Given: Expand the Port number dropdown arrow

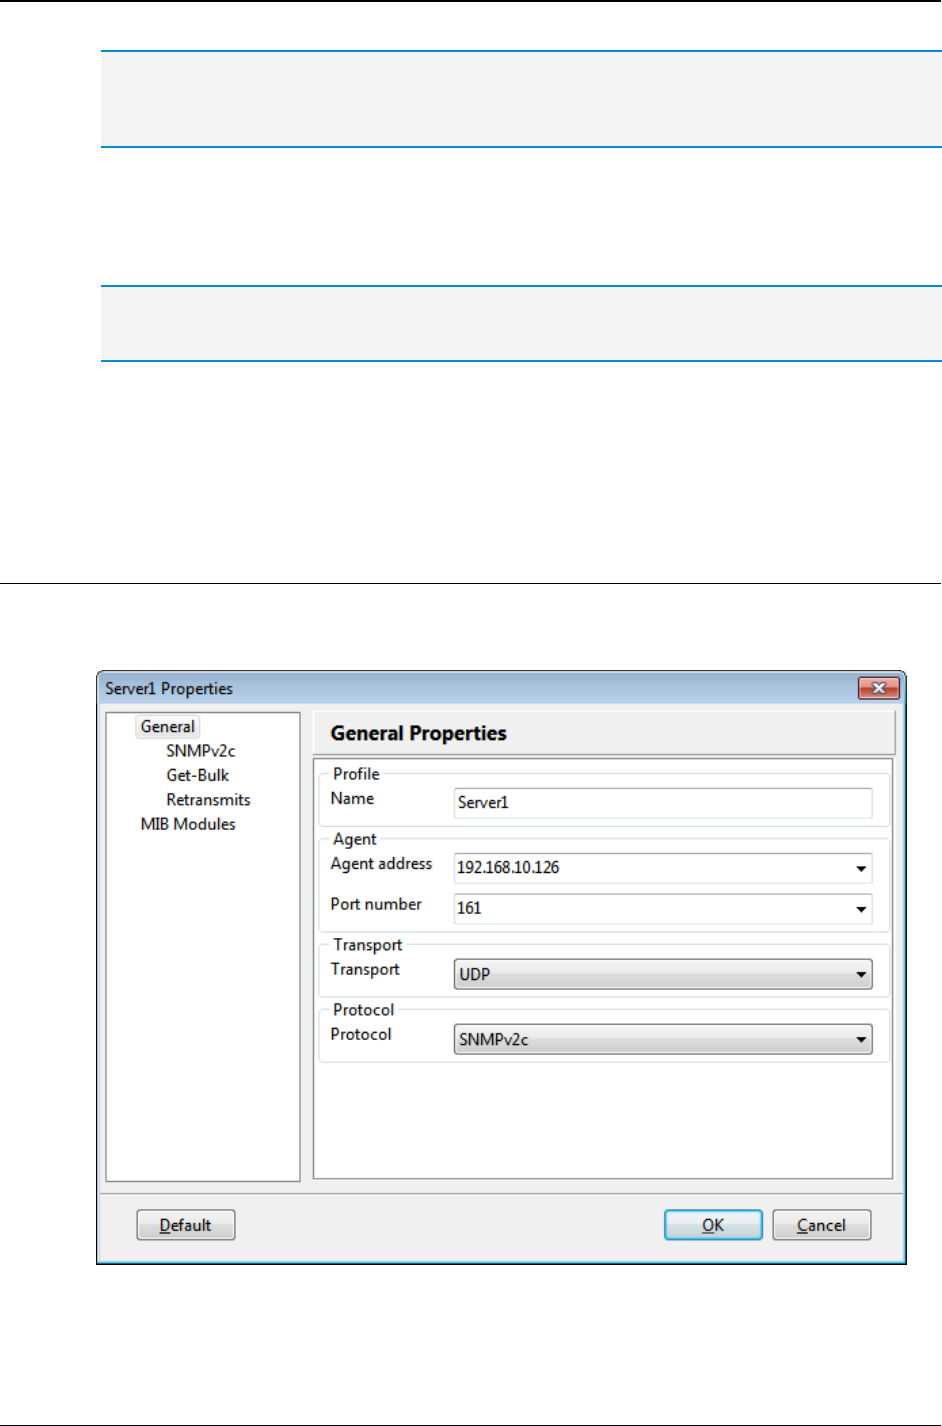Looking at the screenshot, I should (x=861, y=909).
